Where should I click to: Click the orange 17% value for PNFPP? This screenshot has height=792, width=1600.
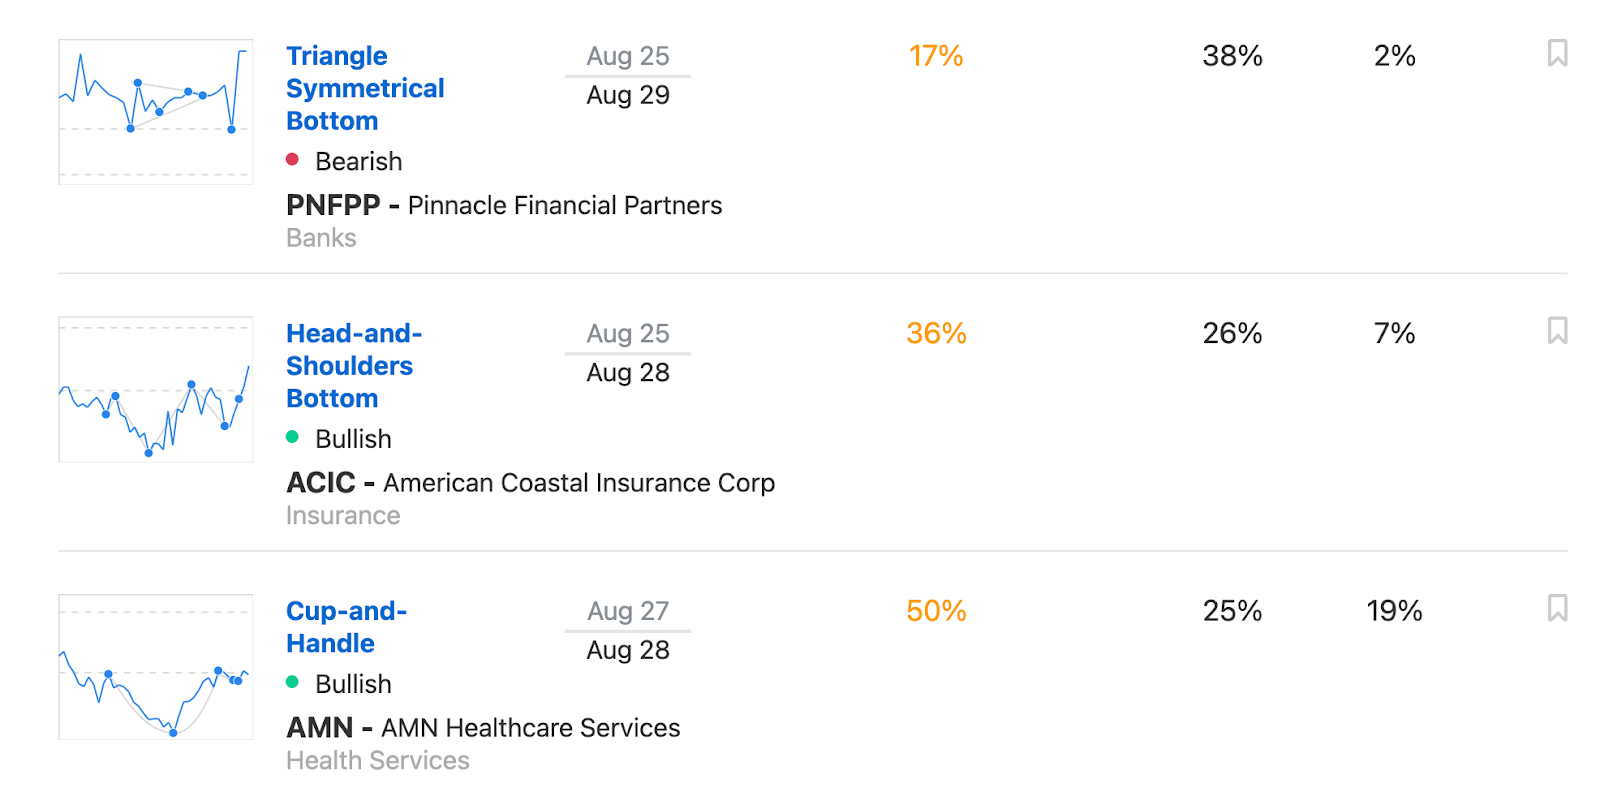pos(936,56)
